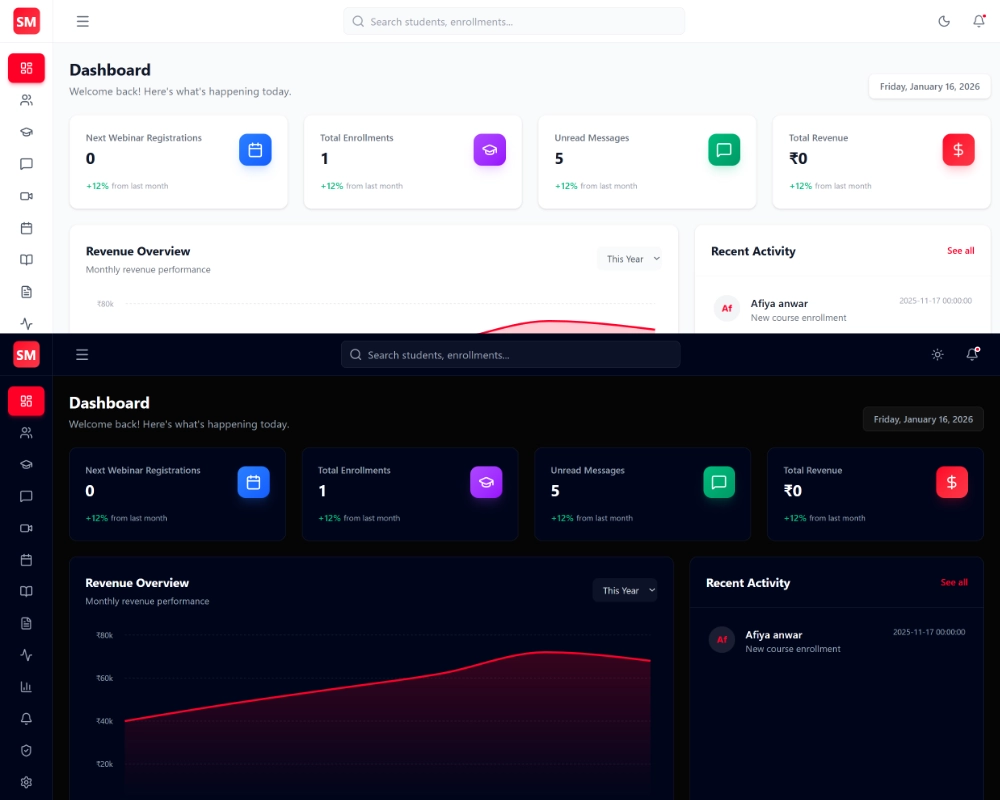The height and width of the screenshot is (800, 1000).
Task: Click purple graduation icon on light Total Enrollments card
Action: point(490,150)
